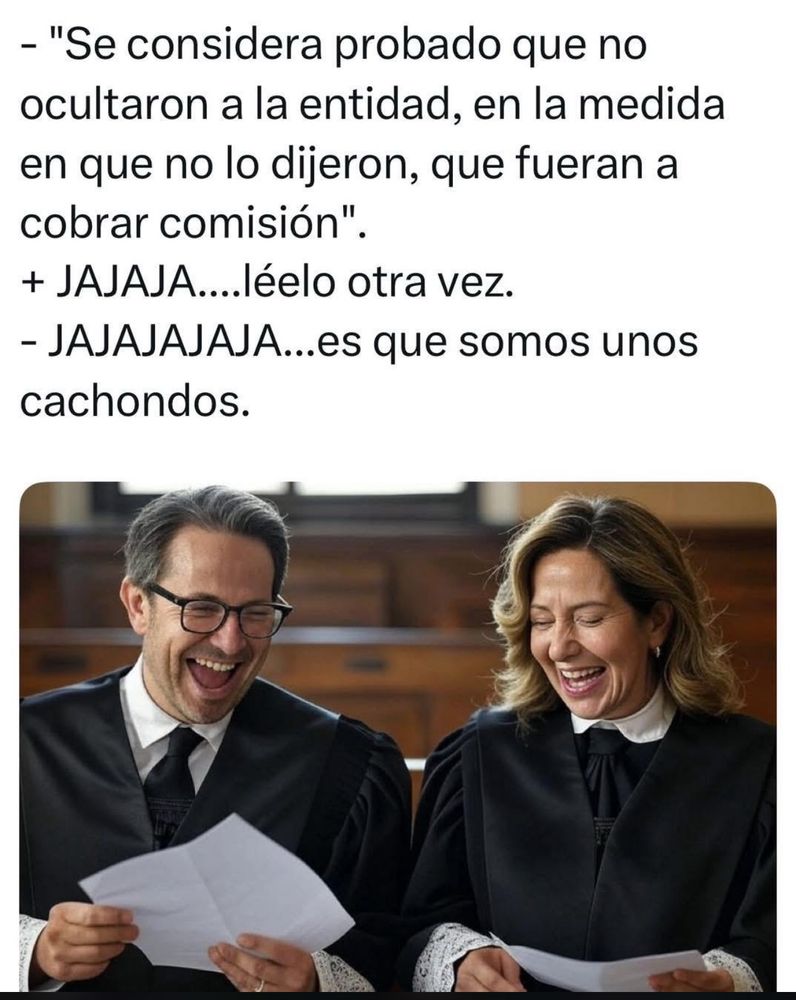Click the ring on the man's finger
The image size is (796, 1000).
(260, 986)
